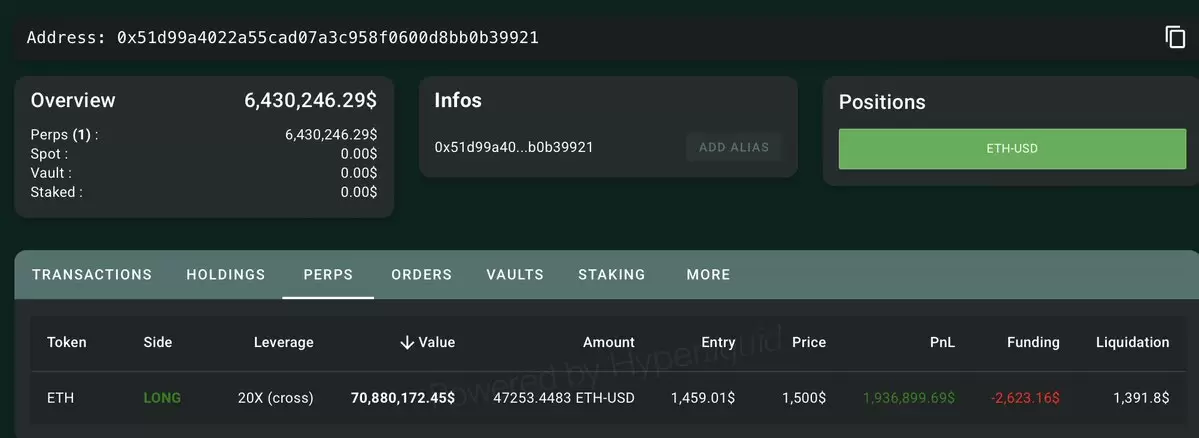Viewport: 1199px width, 438px height.
Task: Click the Amount column header
Action: [609, 342]
